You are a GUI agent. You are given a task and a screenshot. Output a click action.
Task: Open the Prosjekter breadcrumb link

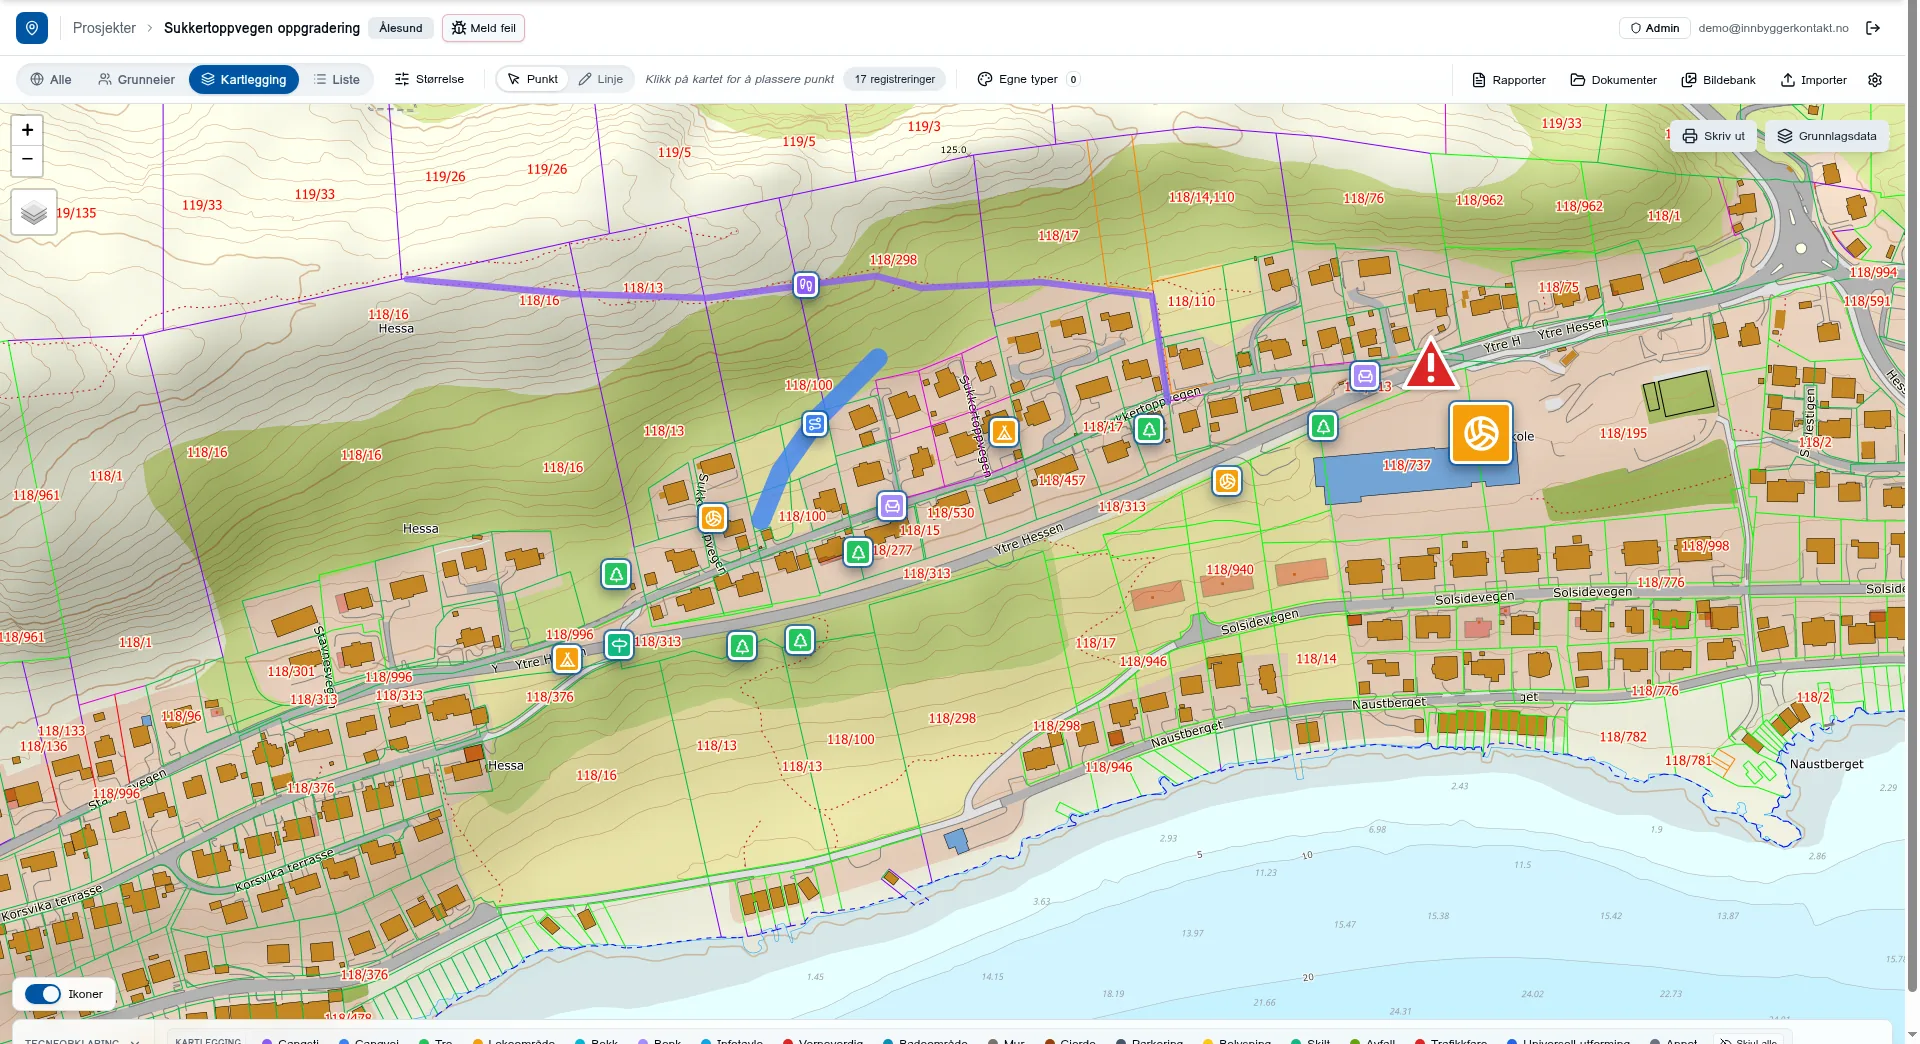(x=104, y=28)
